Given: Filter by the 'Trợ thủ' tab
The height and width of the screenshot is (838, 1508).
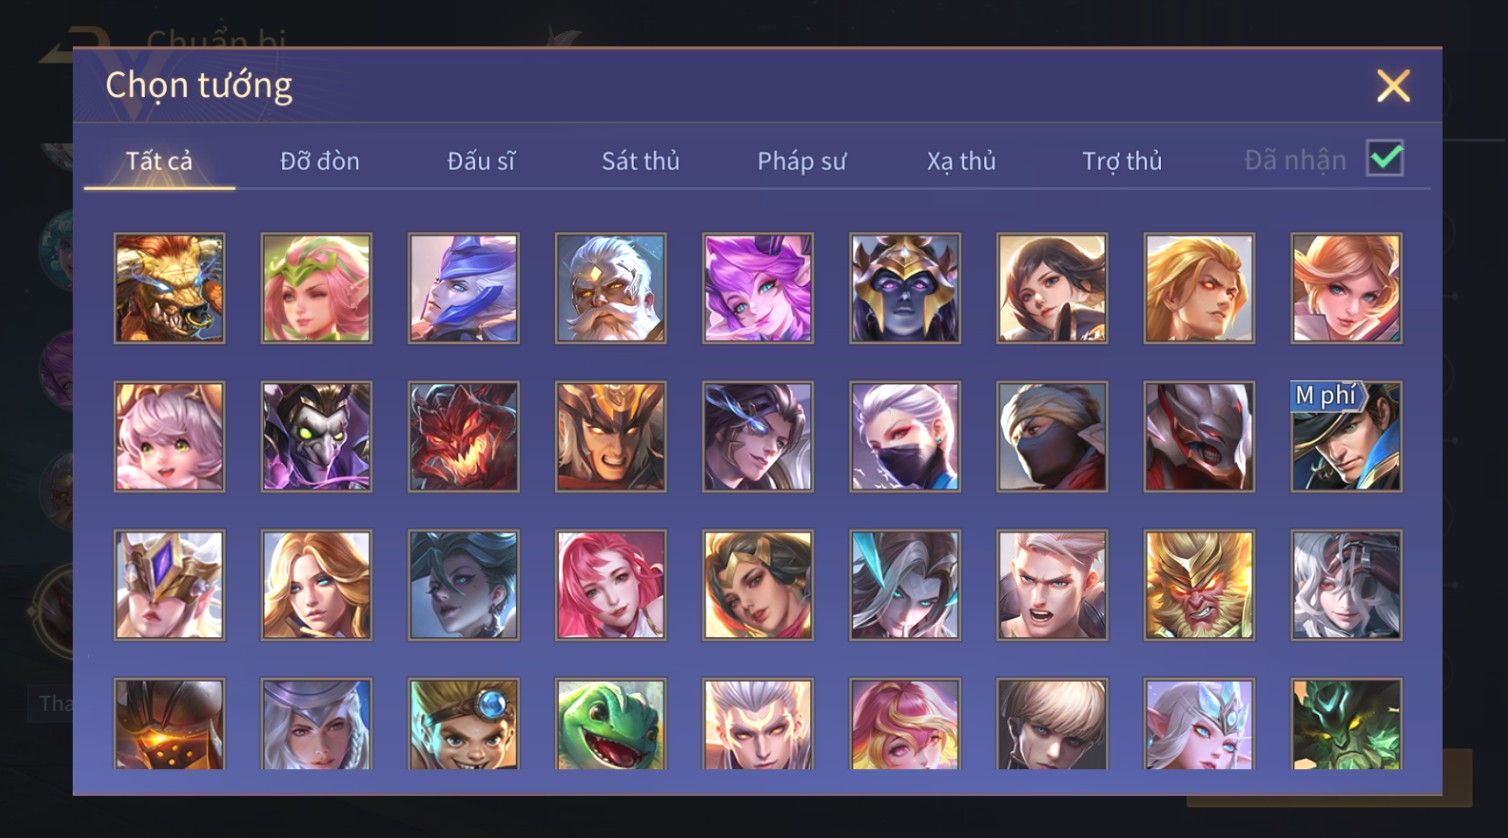Looking at the screenshot, I should (1122, 161).
